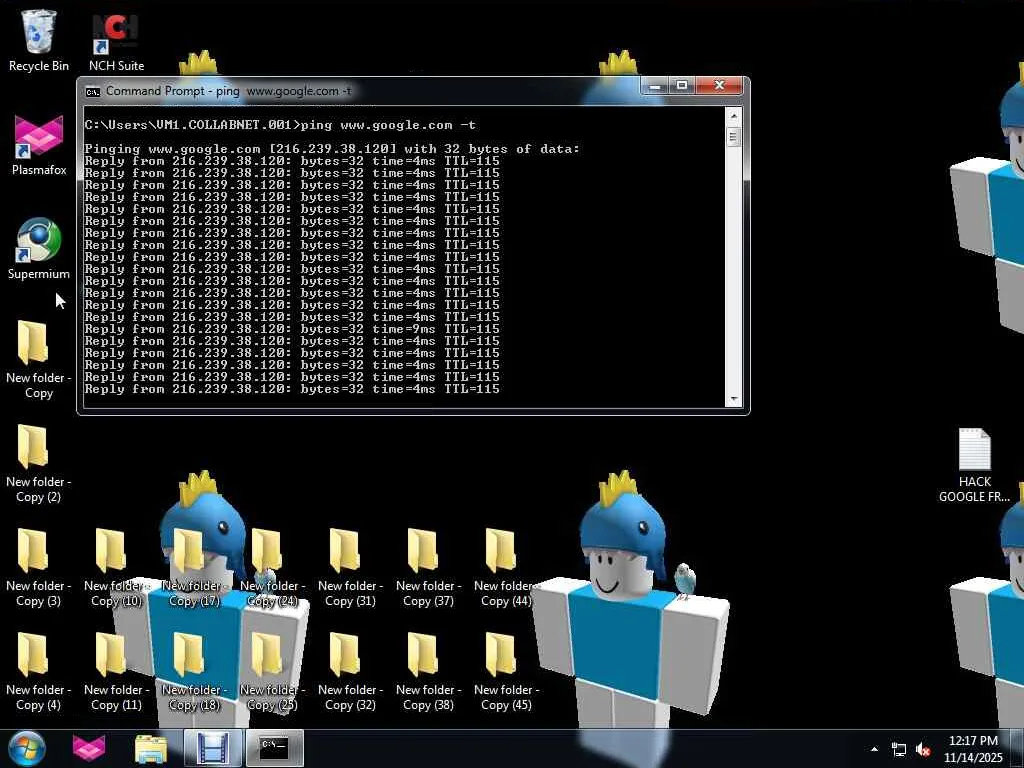This screenshot has height=768, width=1024.
Task: Select the 'New folder - Copy (44)' folder
Action: click(505, 568)
